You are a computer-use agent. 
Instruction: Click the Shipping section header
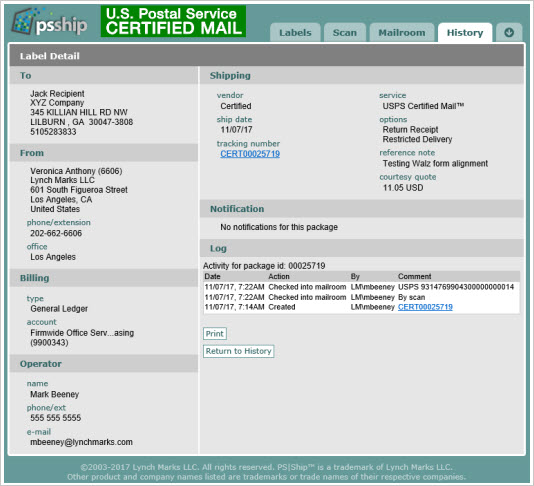(362, 76)
